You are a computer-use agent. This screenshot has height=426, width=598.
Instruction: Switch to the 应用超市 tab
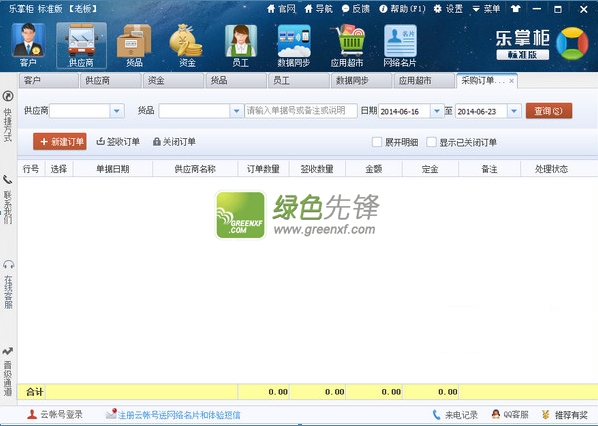(x=424, y=81)
